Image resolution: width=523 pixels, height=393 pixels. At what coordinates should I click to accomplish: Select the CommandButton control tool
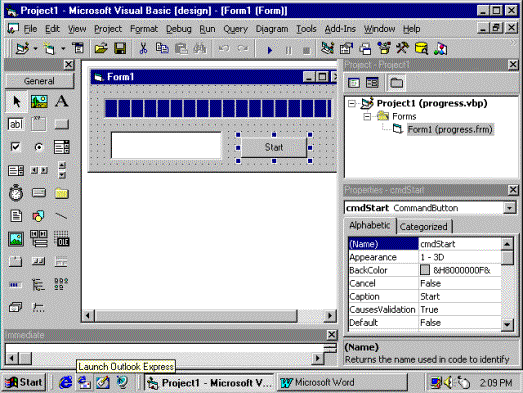[x=62, y=124]
